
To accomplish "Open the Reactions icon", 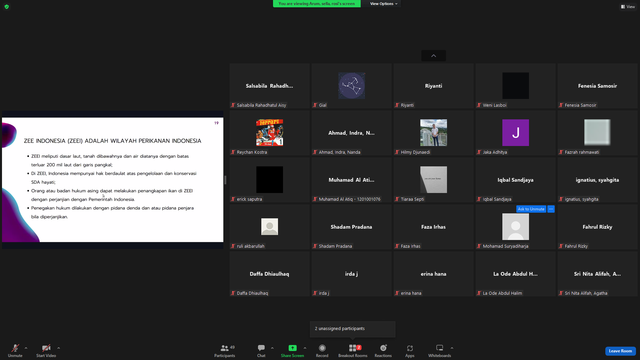I will [383, 348].
